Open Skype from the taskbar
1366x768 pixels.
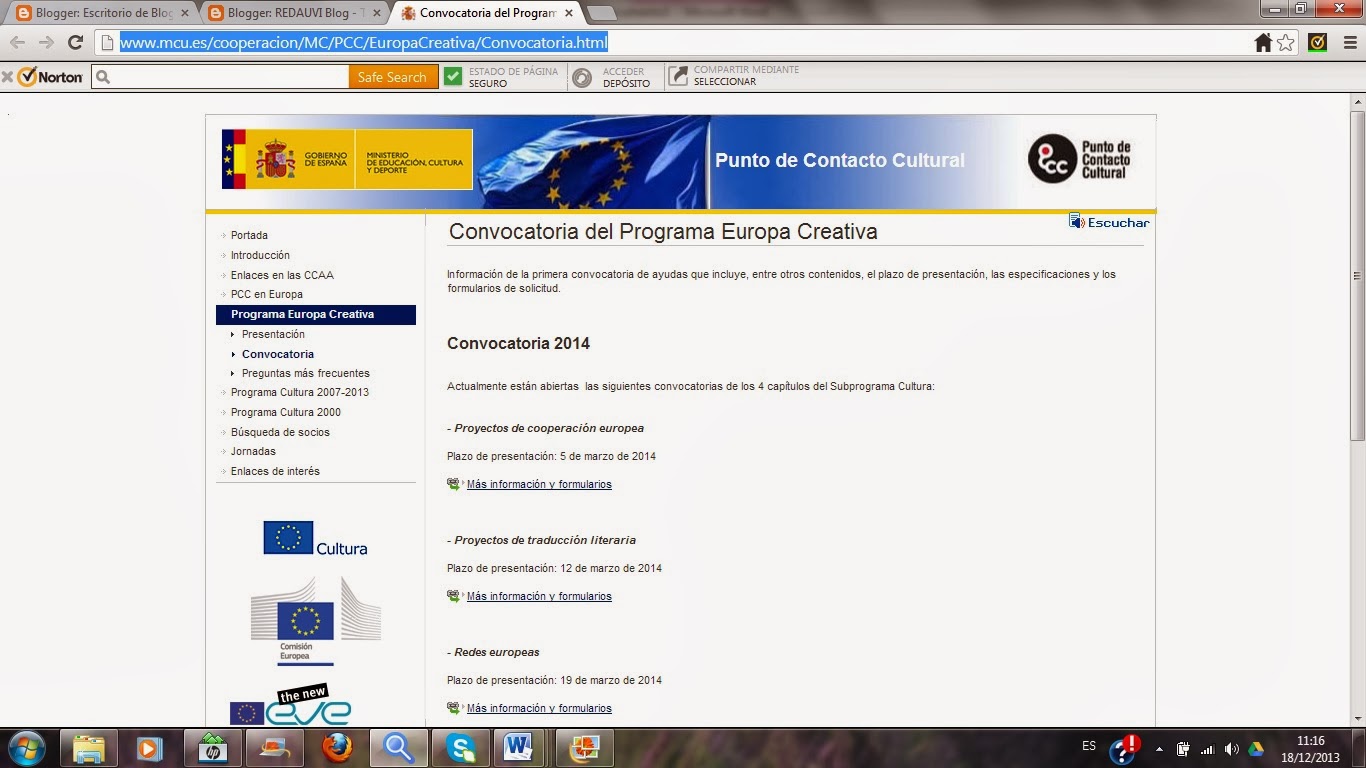[x=461, y=748]
